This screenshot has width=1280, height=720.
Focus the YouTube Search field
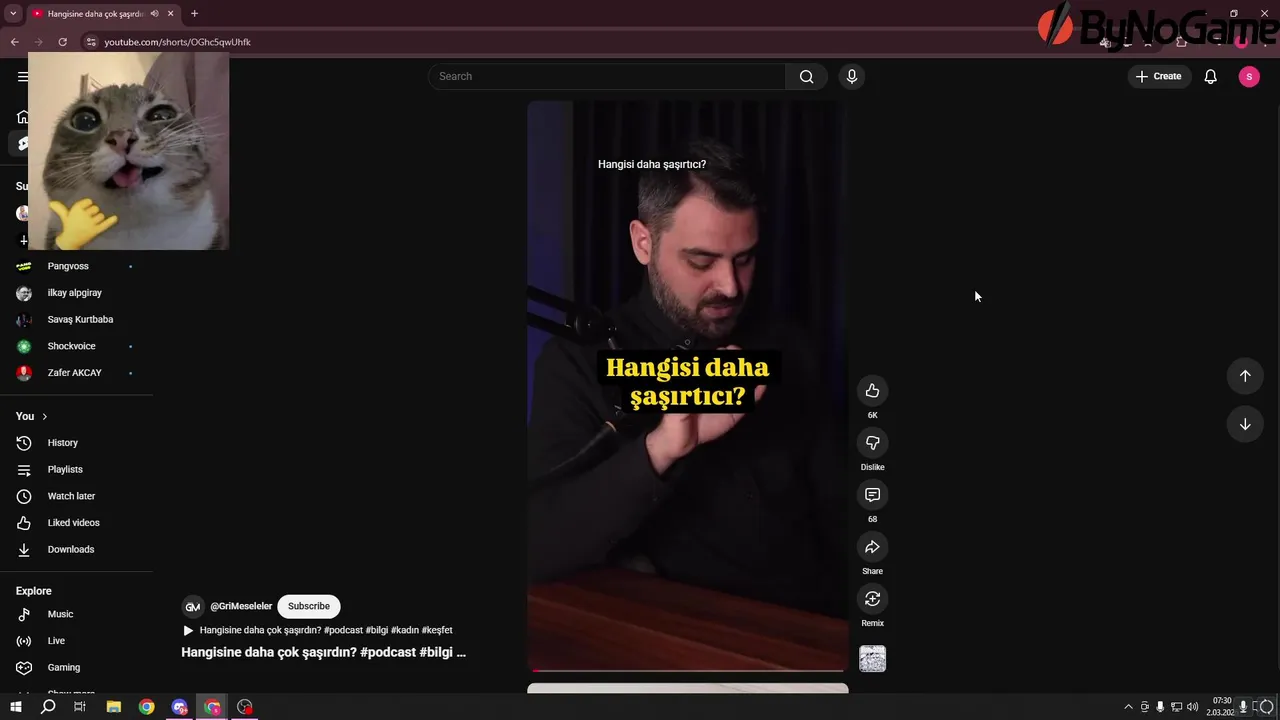click(x=607, y=76)
